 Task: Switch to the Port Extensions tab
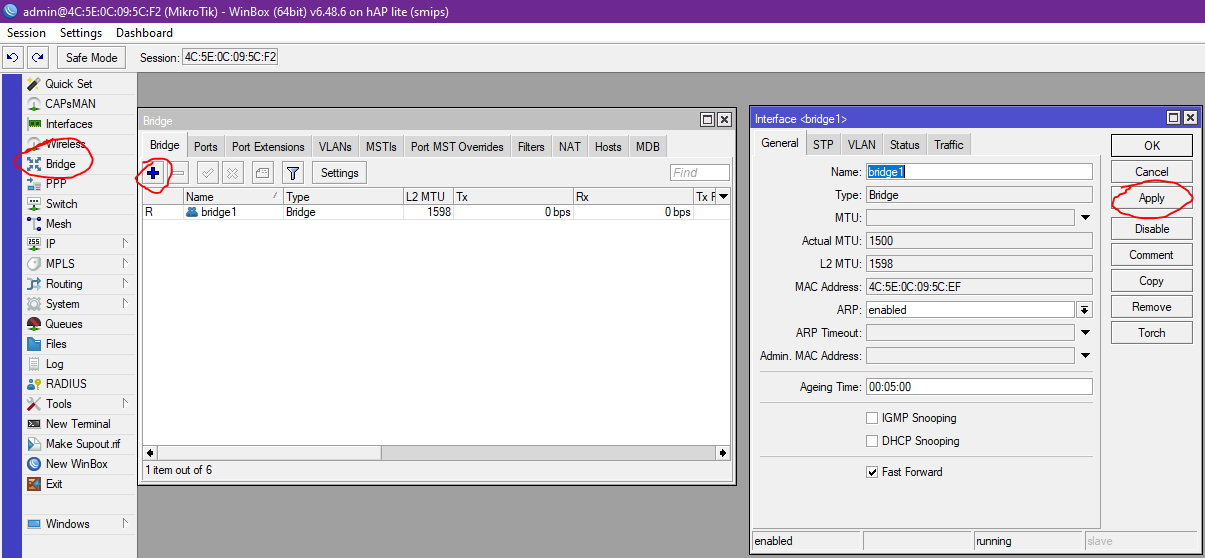point(268,147)
